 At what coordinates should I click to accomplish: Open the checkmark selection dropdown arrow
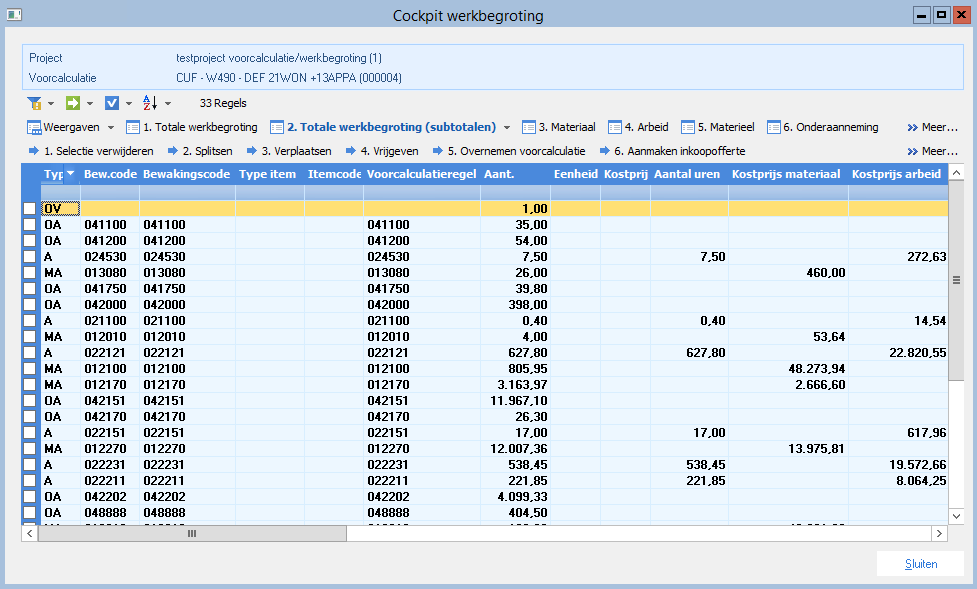[129, 103]
